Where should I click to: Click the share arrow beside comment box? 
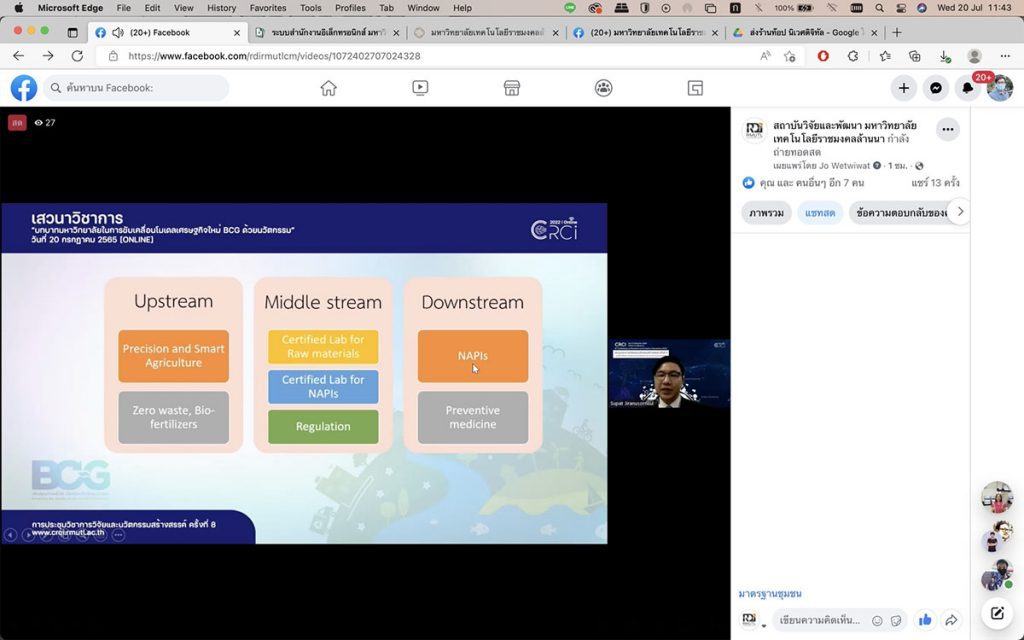coord(952,620)
